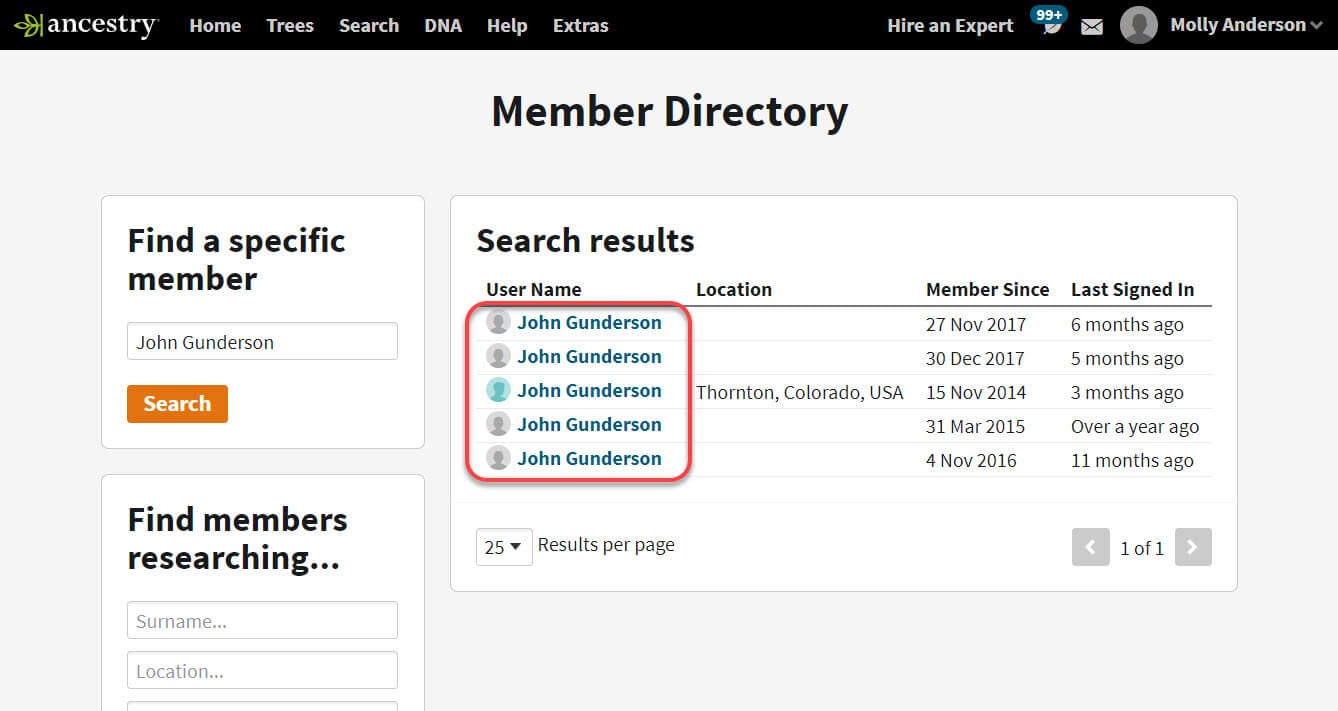Open the results per page dropdown
Viewport: 1338px width, 711px height.
pyautogui.click(x=503, y=547)
